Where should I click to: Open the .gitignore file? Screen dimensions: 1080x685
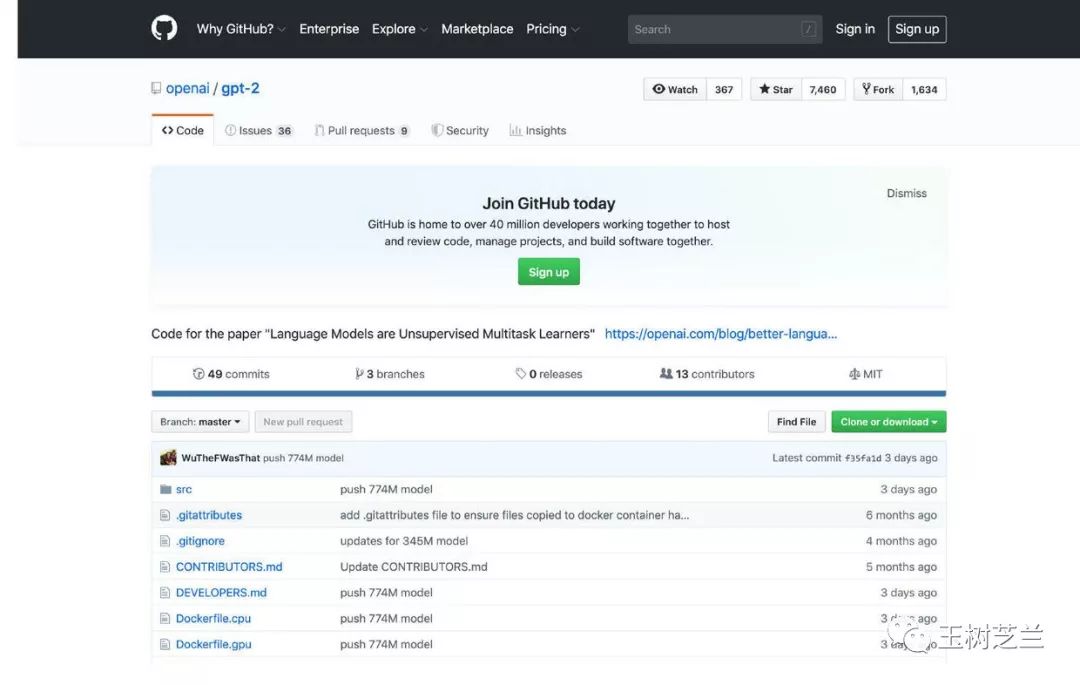[x=200, y=541]
